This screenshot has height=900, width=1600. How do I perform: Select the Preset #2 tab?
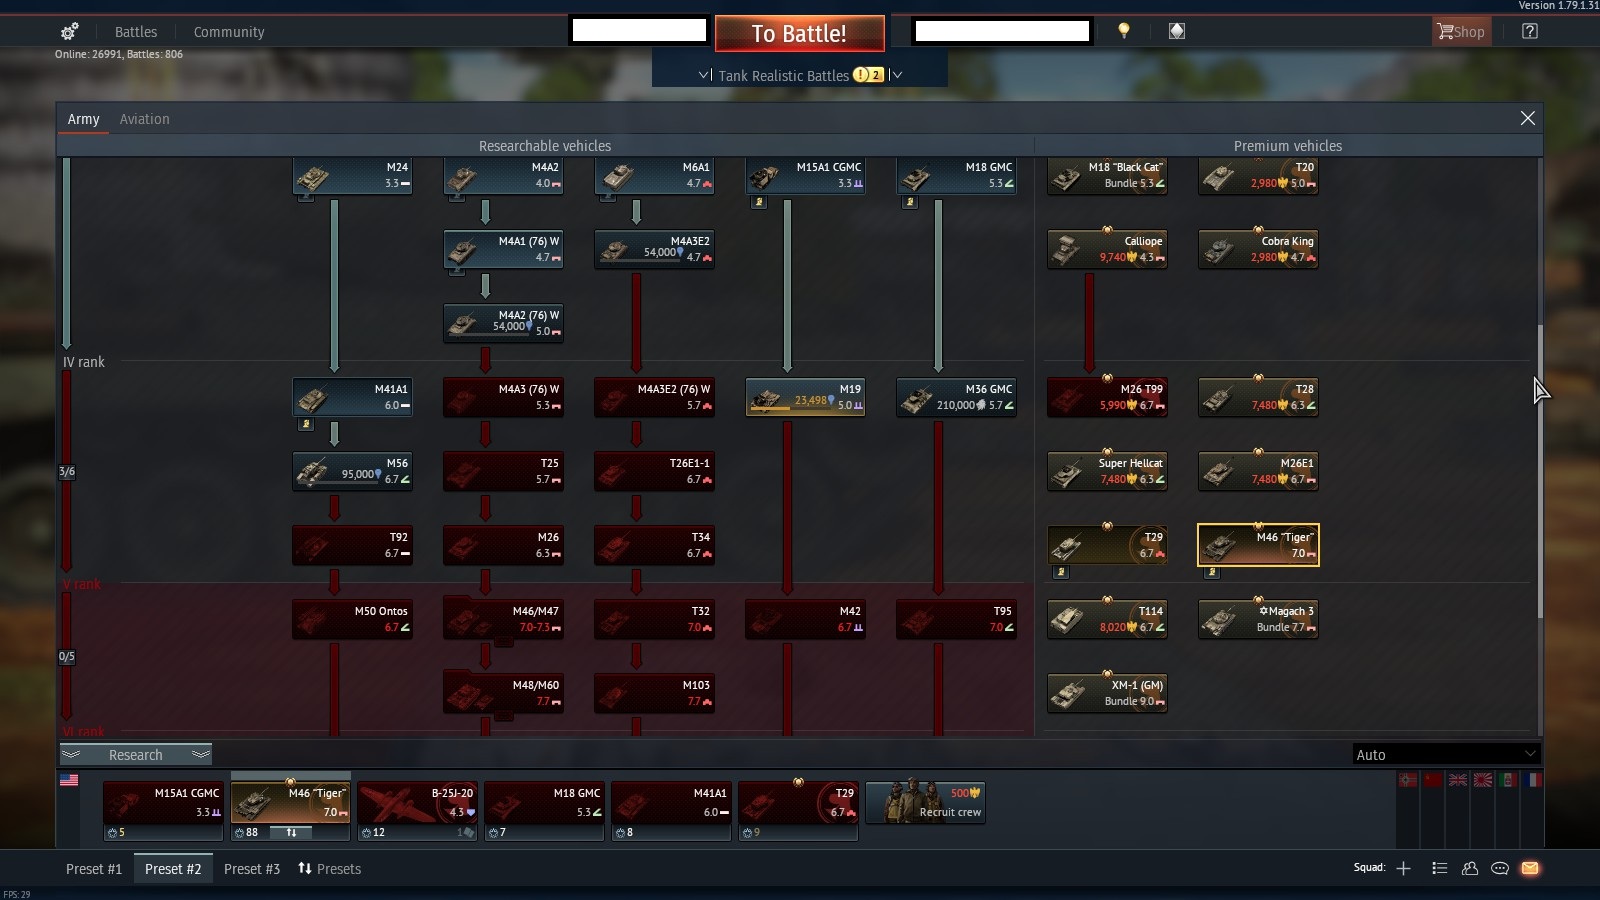(173, 869)
